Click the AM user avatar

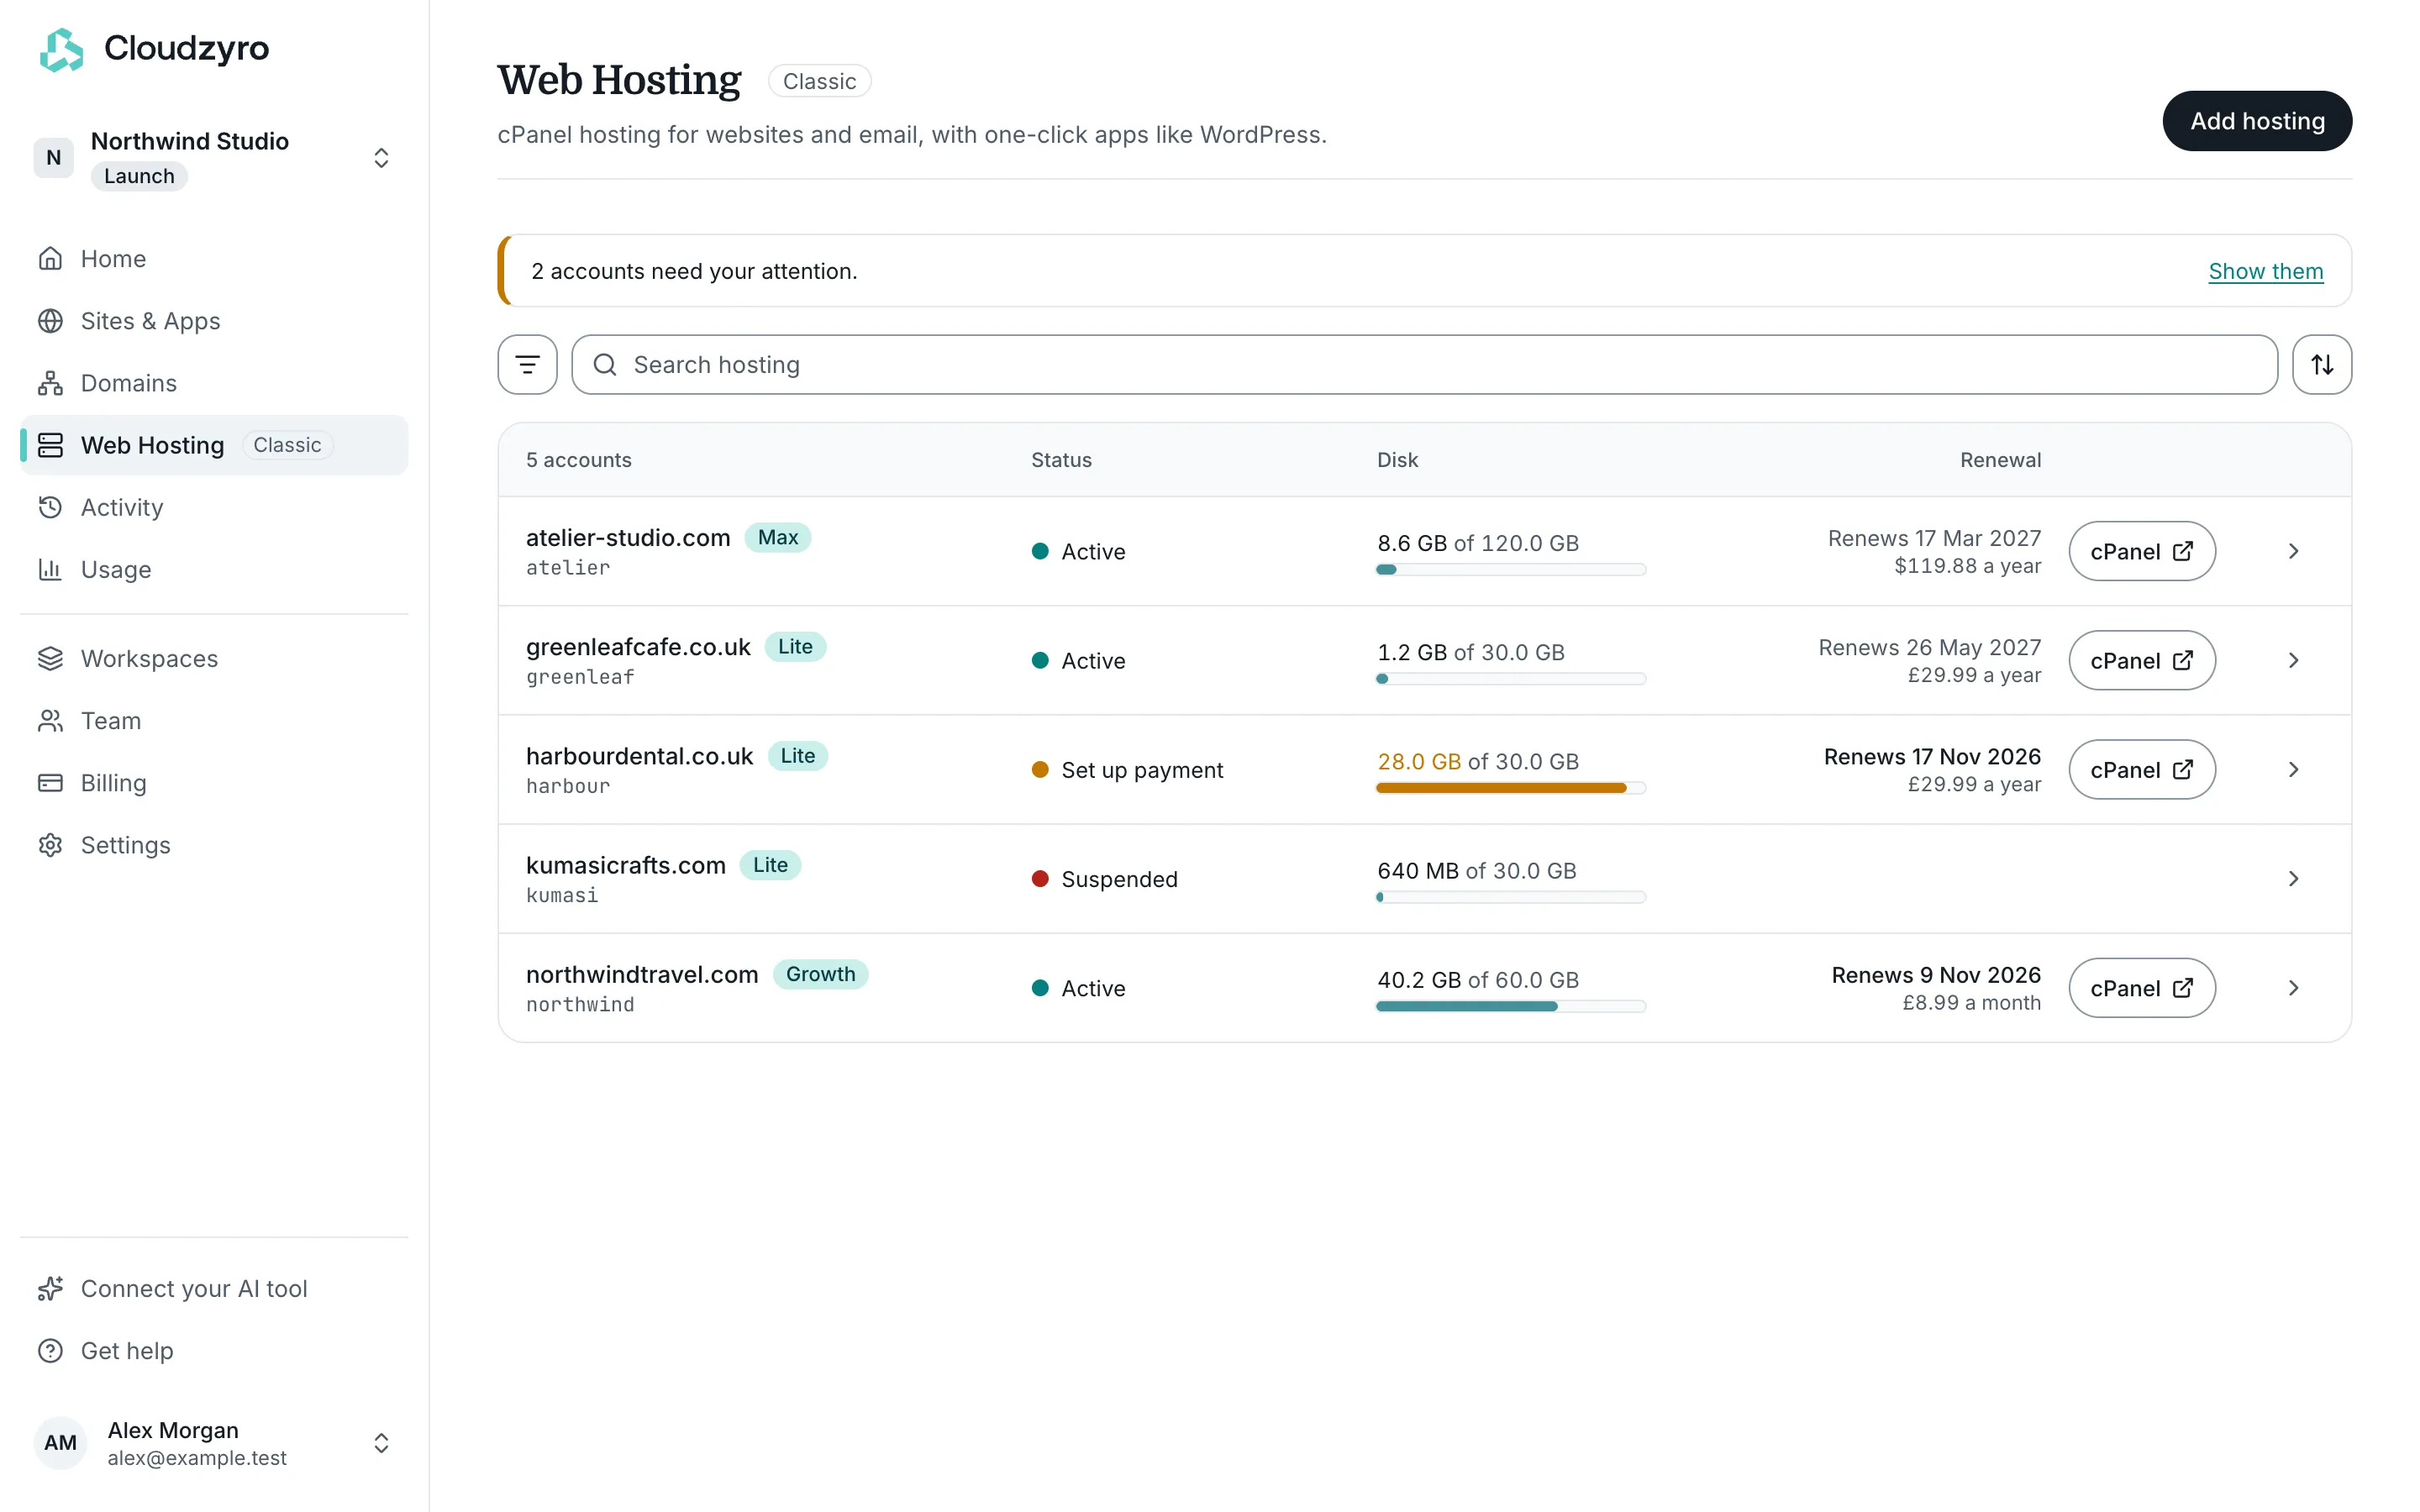point(60,1442)
